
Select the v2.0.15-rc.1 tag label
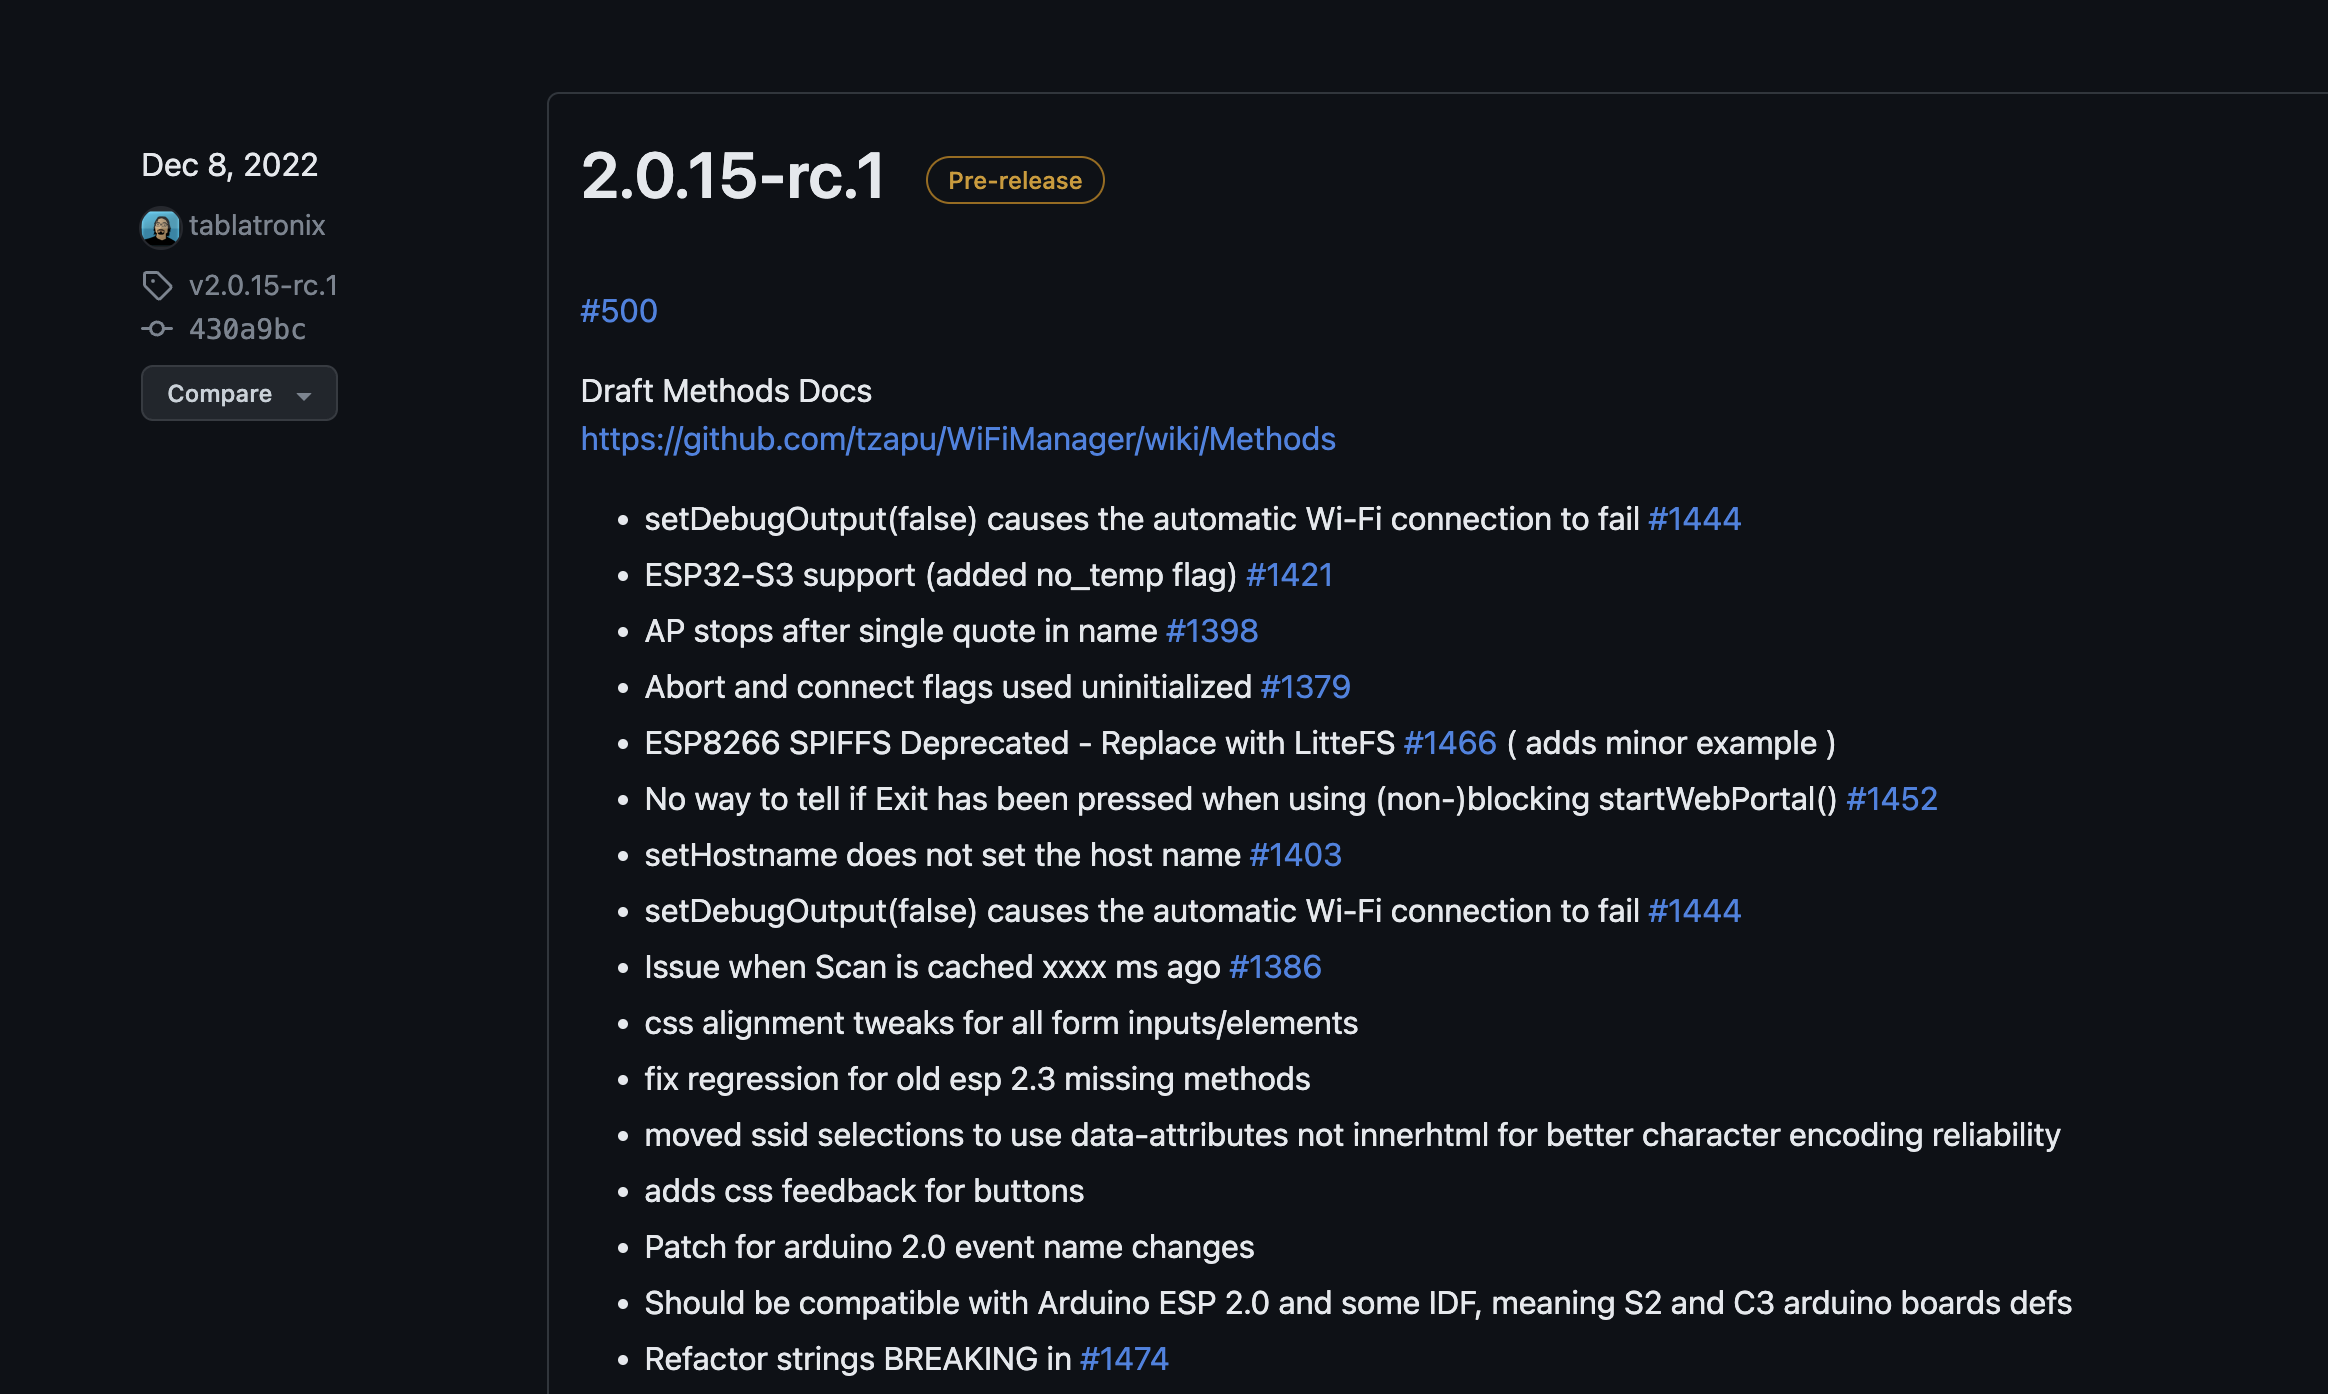pyautogui.click(x=263, y=285)
